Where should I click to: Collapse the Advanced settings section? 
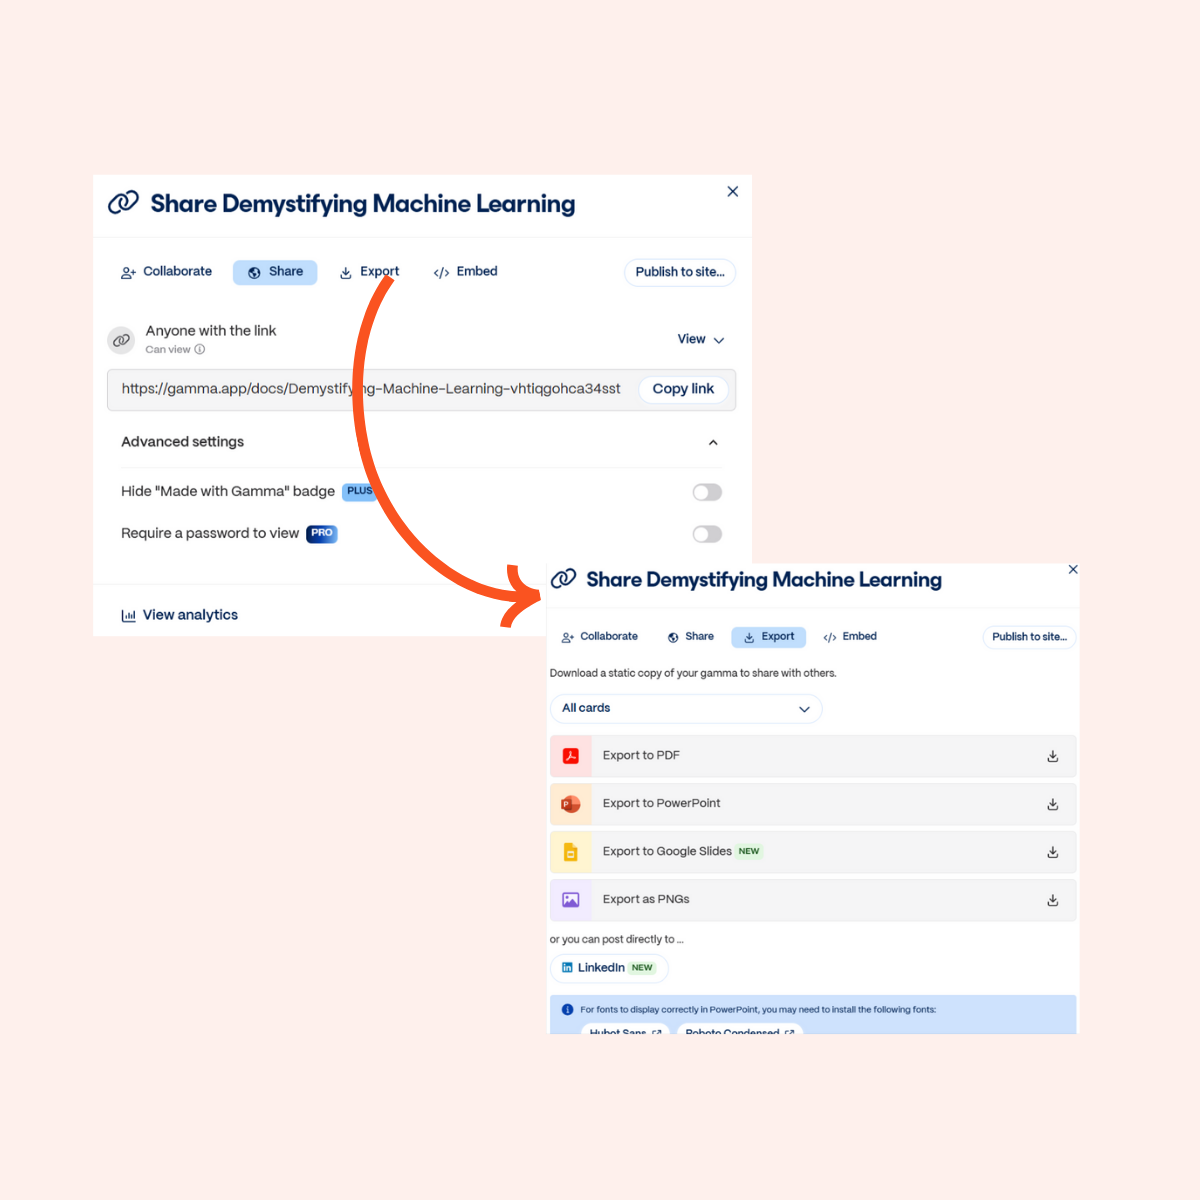713,442
